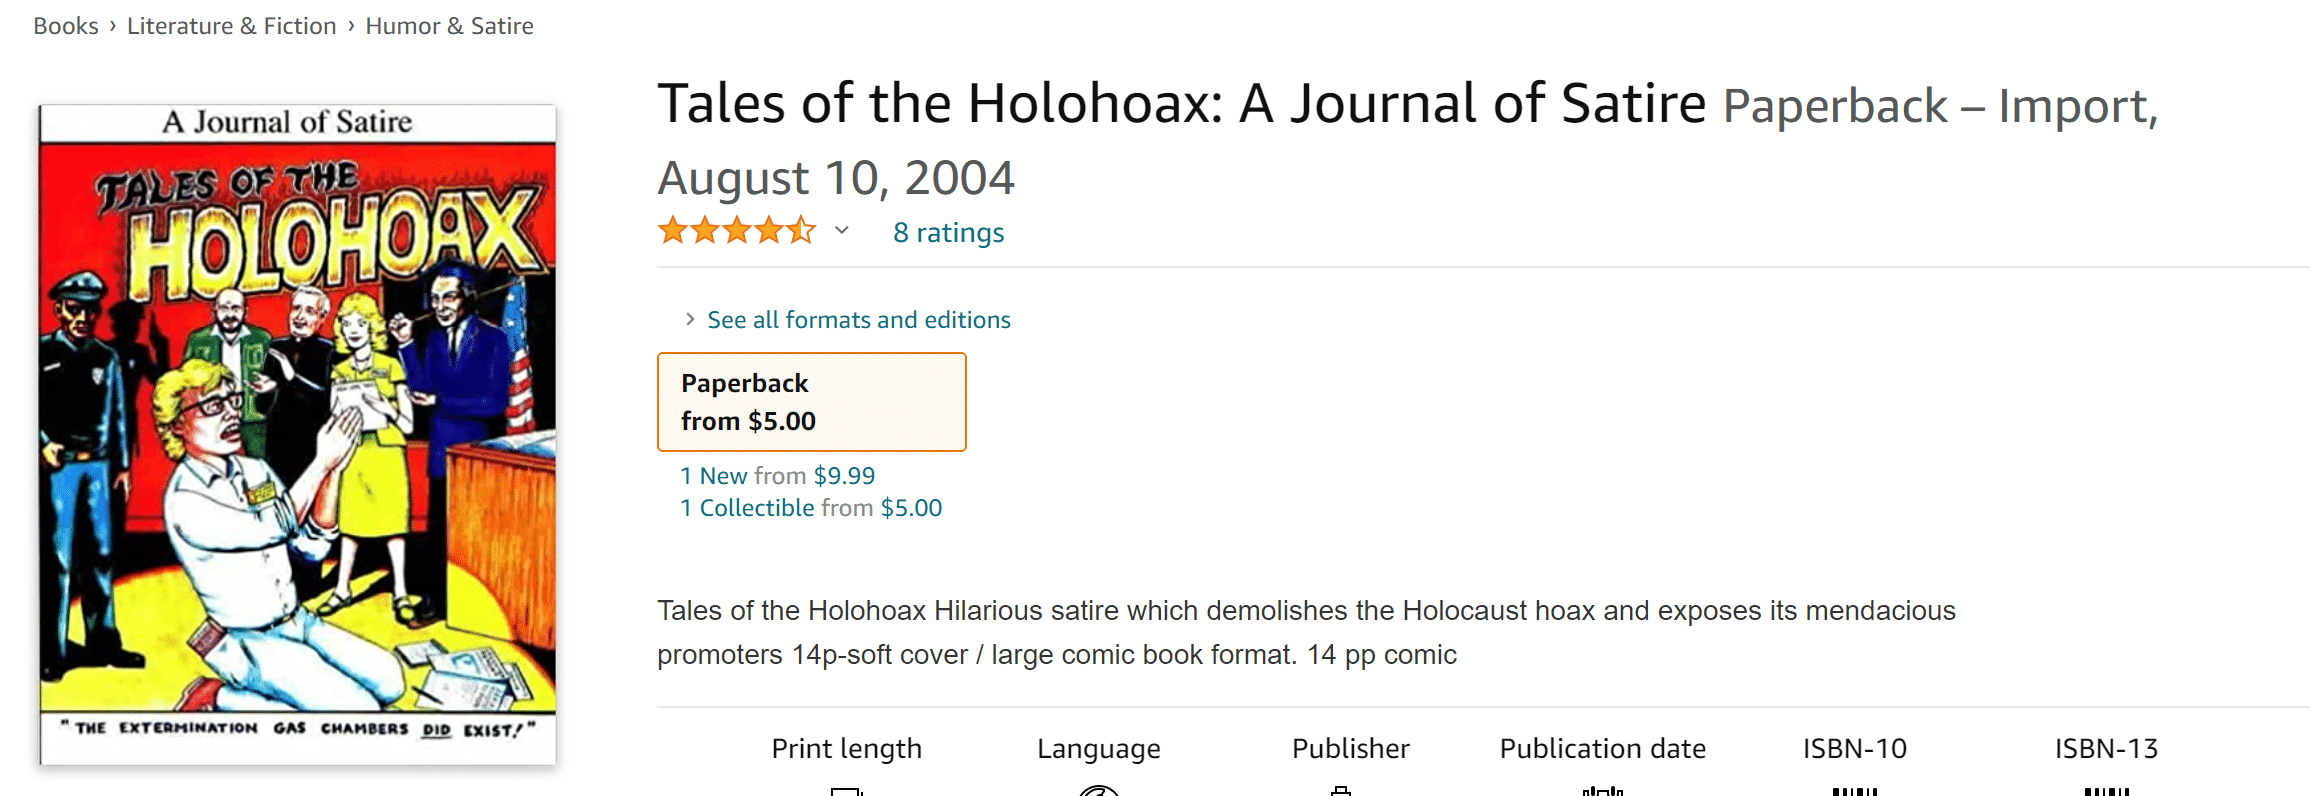Expand the ratings breakdown chevron beside stars
This screenshot has height=796, width=2310.
pyautogui.click(x=842, y=231)
